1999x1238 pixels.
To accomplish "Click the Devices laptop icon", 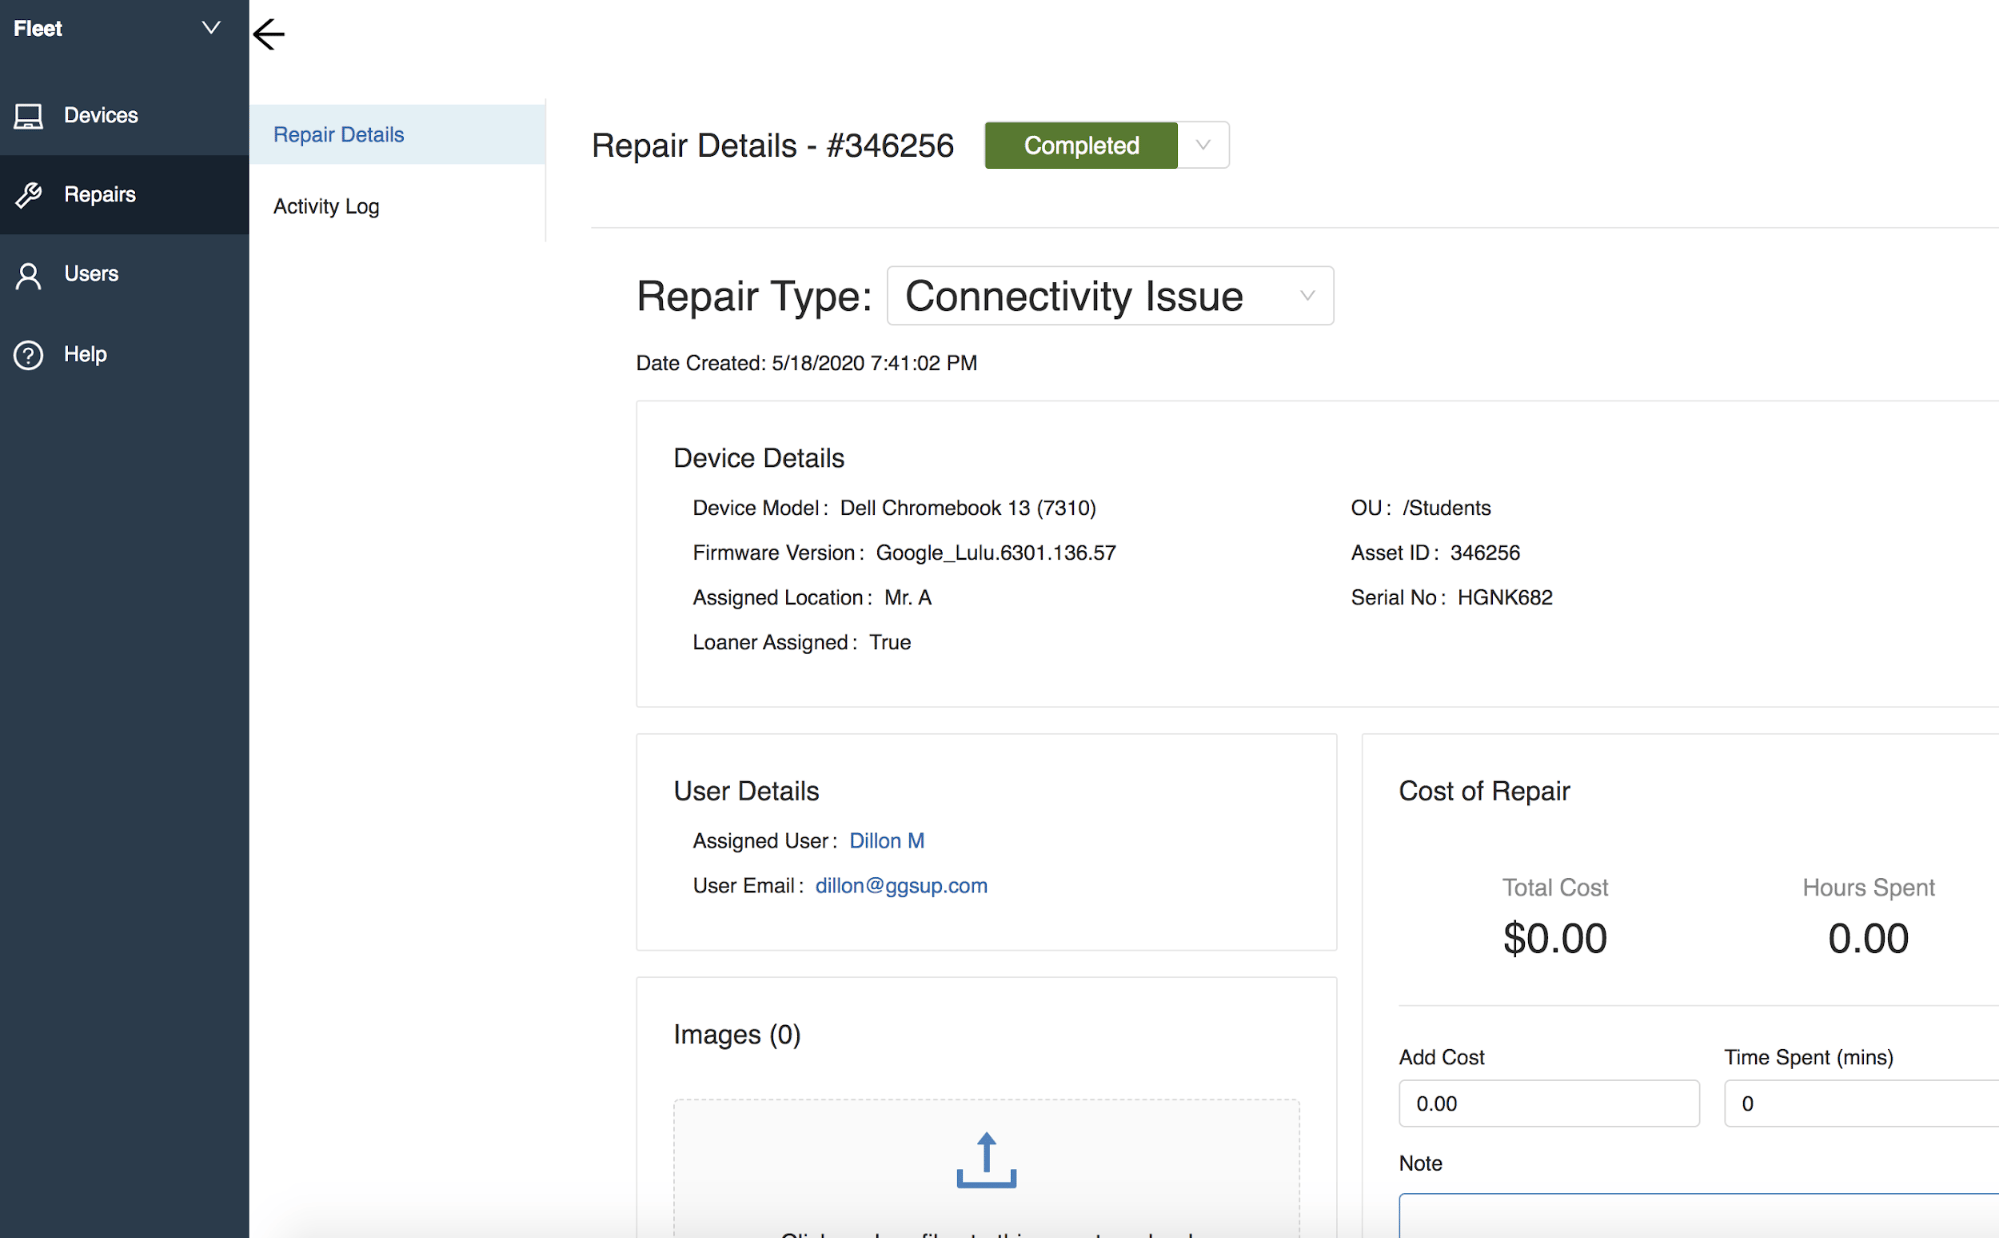I will point(29,116).
